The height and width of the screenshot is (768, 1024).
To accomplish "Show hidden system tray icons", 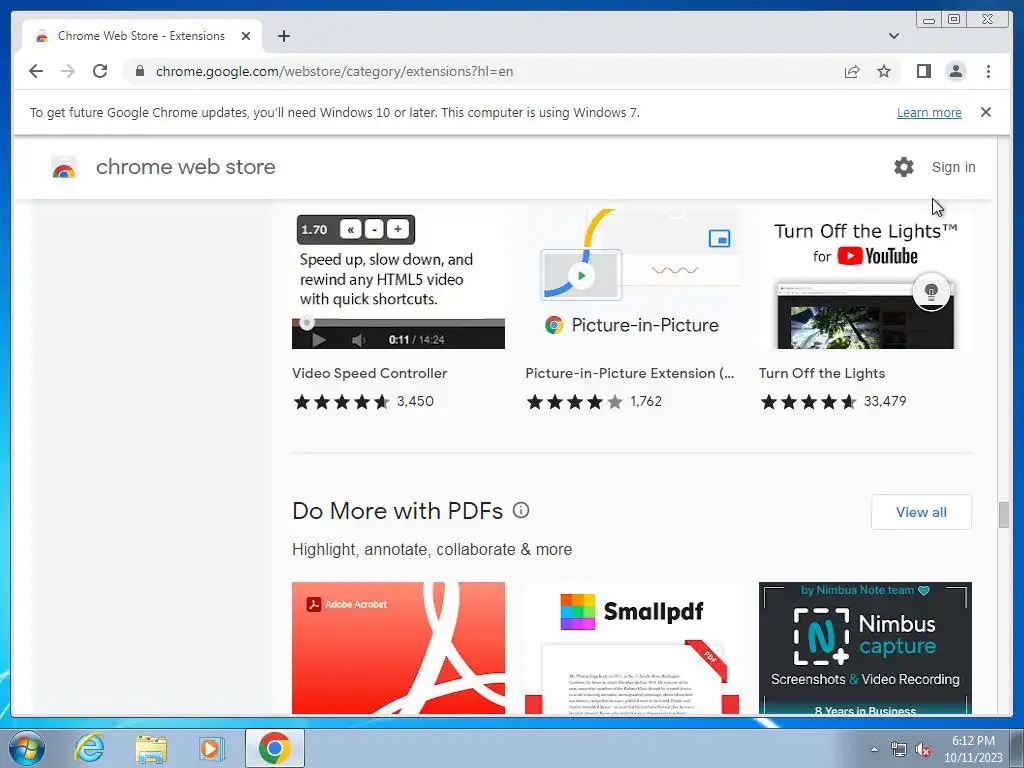I will tap(874, 749).
